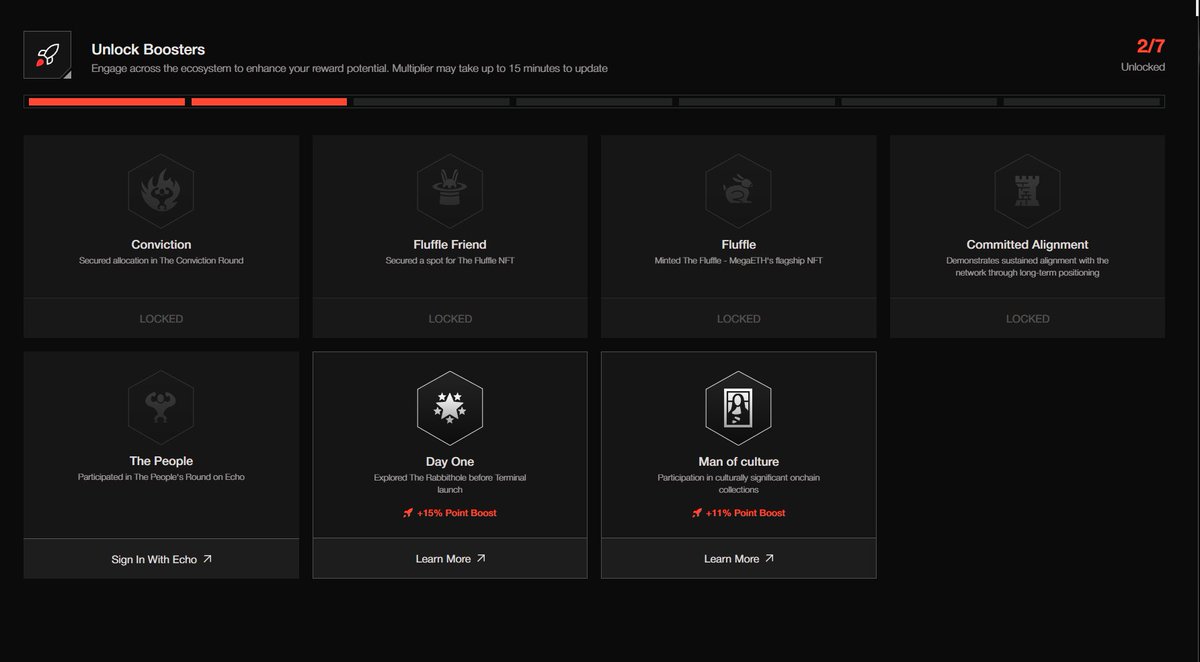Screen dimensions: 1200x662
Task: Click 'Secured allocation in The Conviction Round' text
Action: [x=161, y=260]
